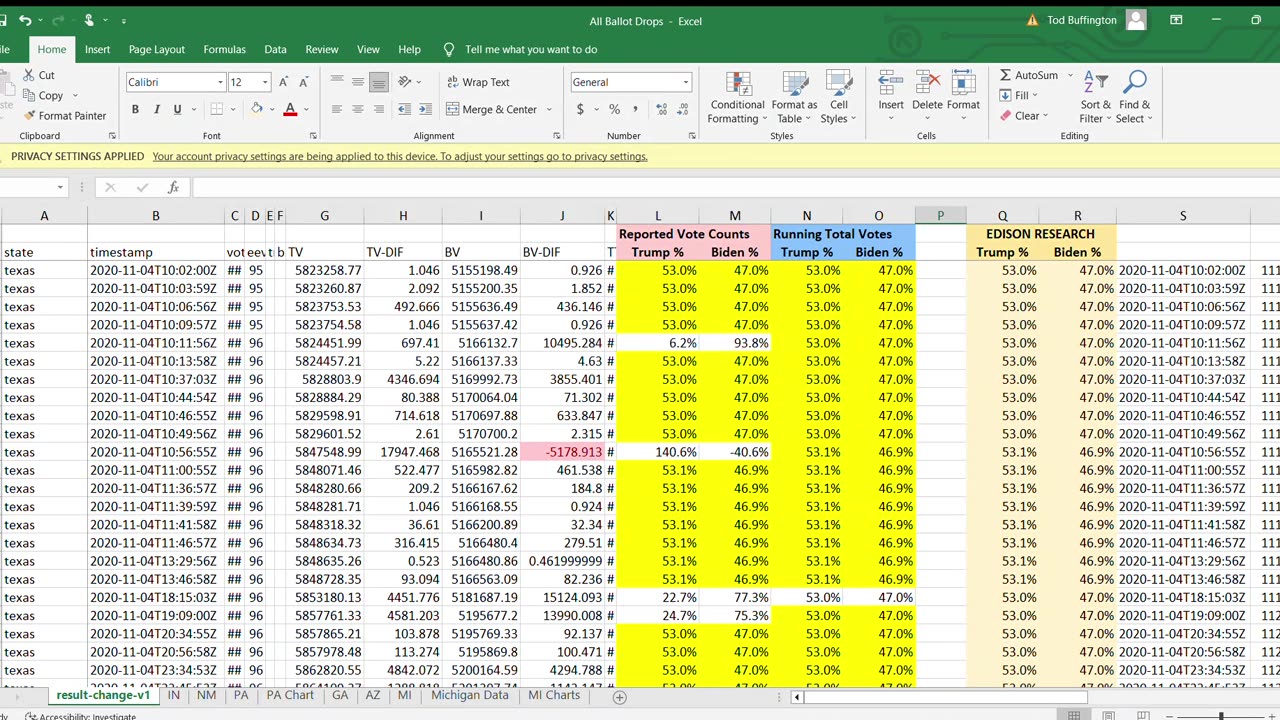
Task: Open the Formulas tab
Action: 224,49
